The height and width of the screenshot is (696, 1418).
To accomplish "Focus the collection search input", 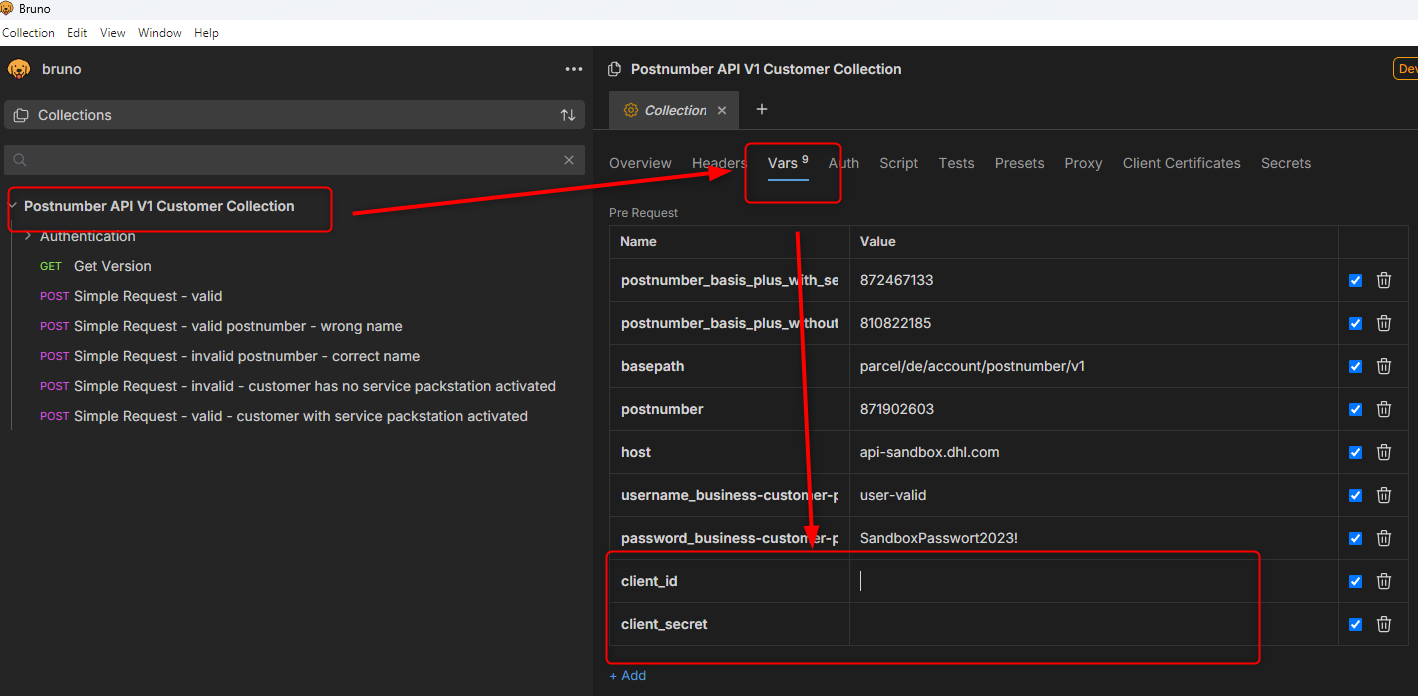I will (x=294, y=160).
